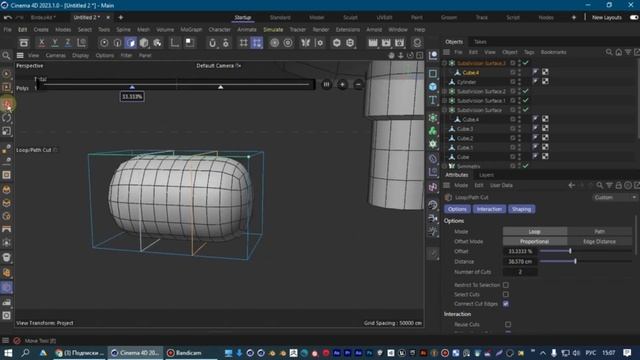The width and height of the screenshot is (640, 360).
Task: Click the viewport hamburger menu icon
Action: 20,56
